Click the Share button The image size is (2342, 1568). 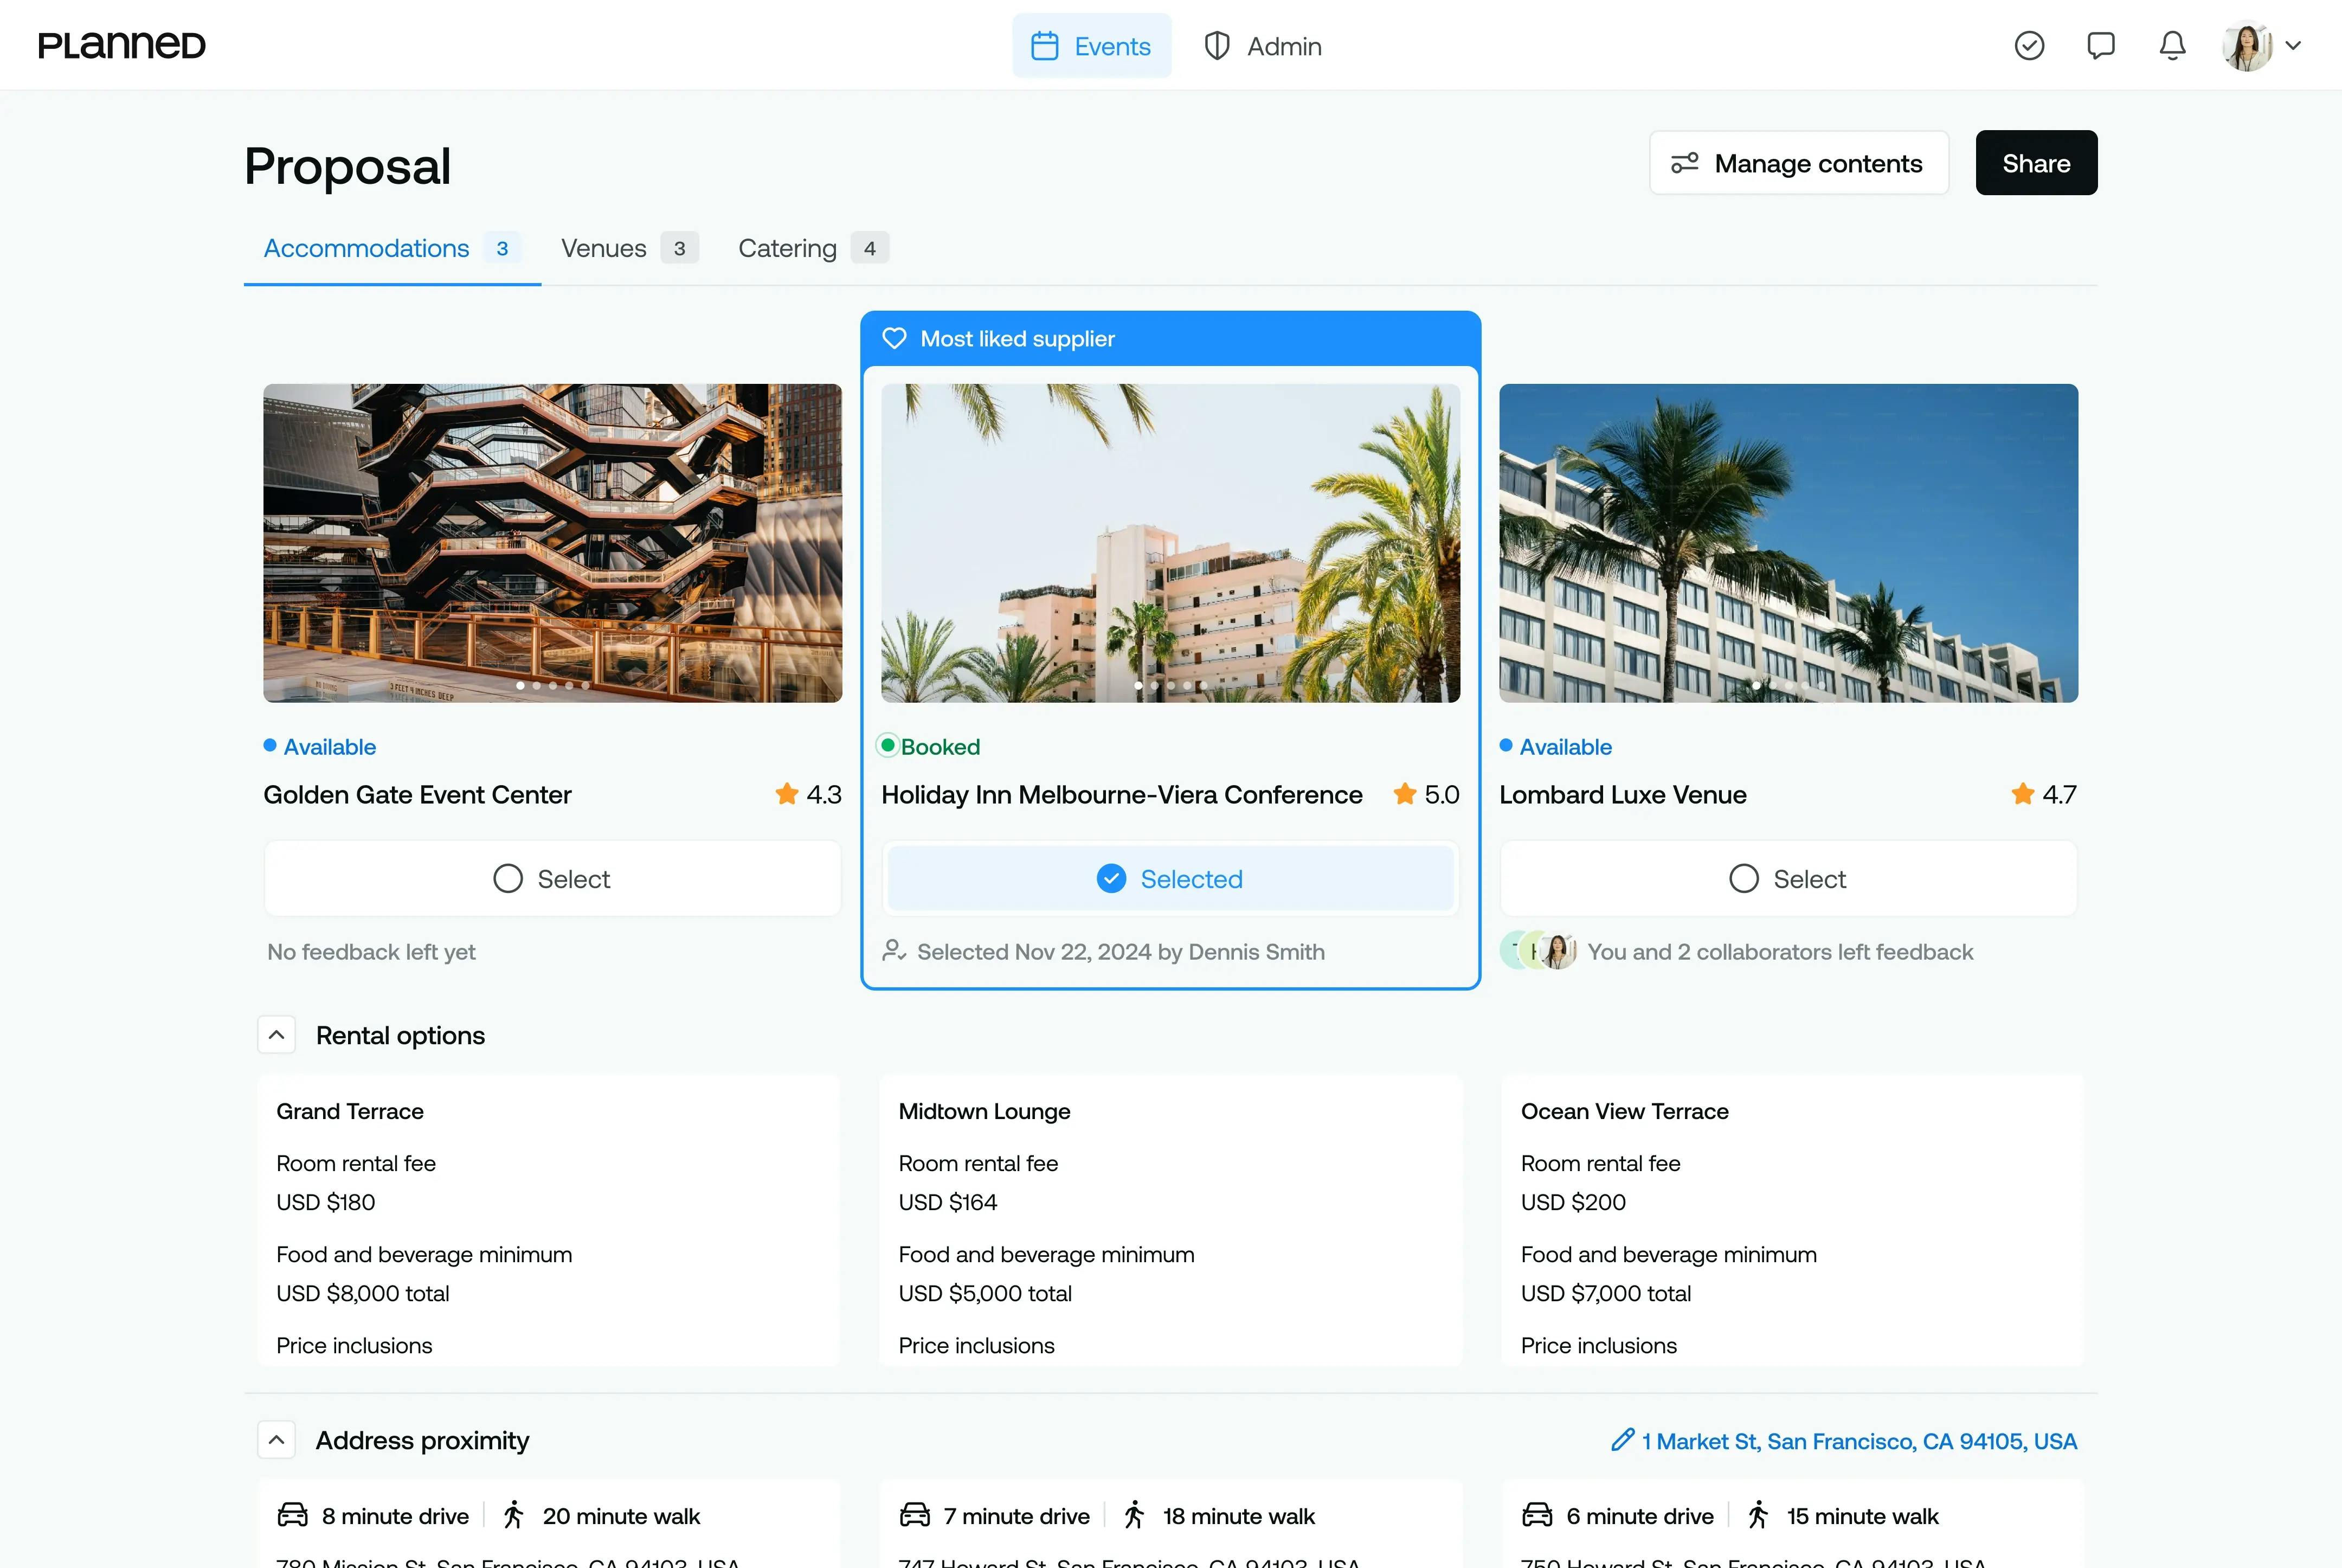pos(2036,162)
